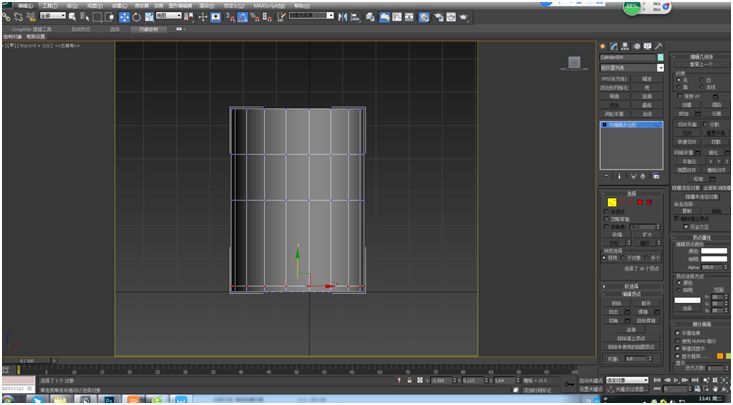Toggle Preserve UVs checkbox

pyautogui.click(x=680, y=96)
